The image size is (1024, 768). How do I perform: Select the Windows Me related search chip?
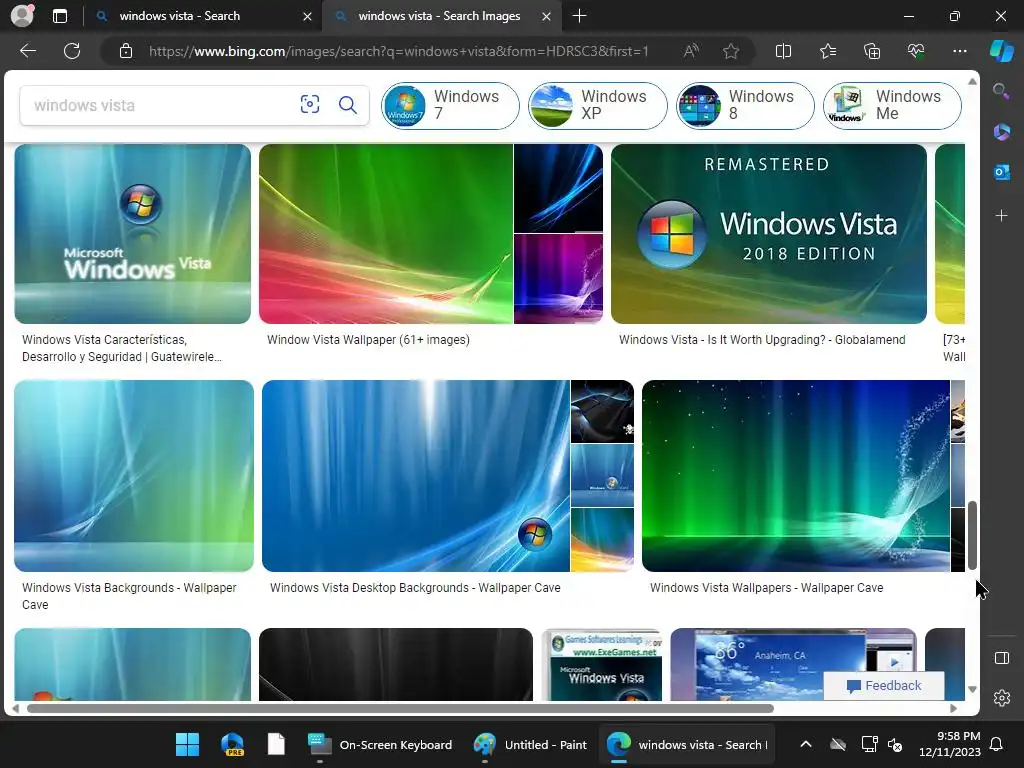pyautogui.click(x=892, y=105)
